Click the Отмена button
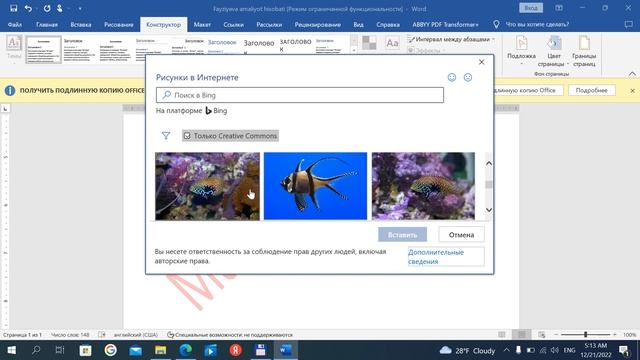The image size is (640, 360). point(461,235)
